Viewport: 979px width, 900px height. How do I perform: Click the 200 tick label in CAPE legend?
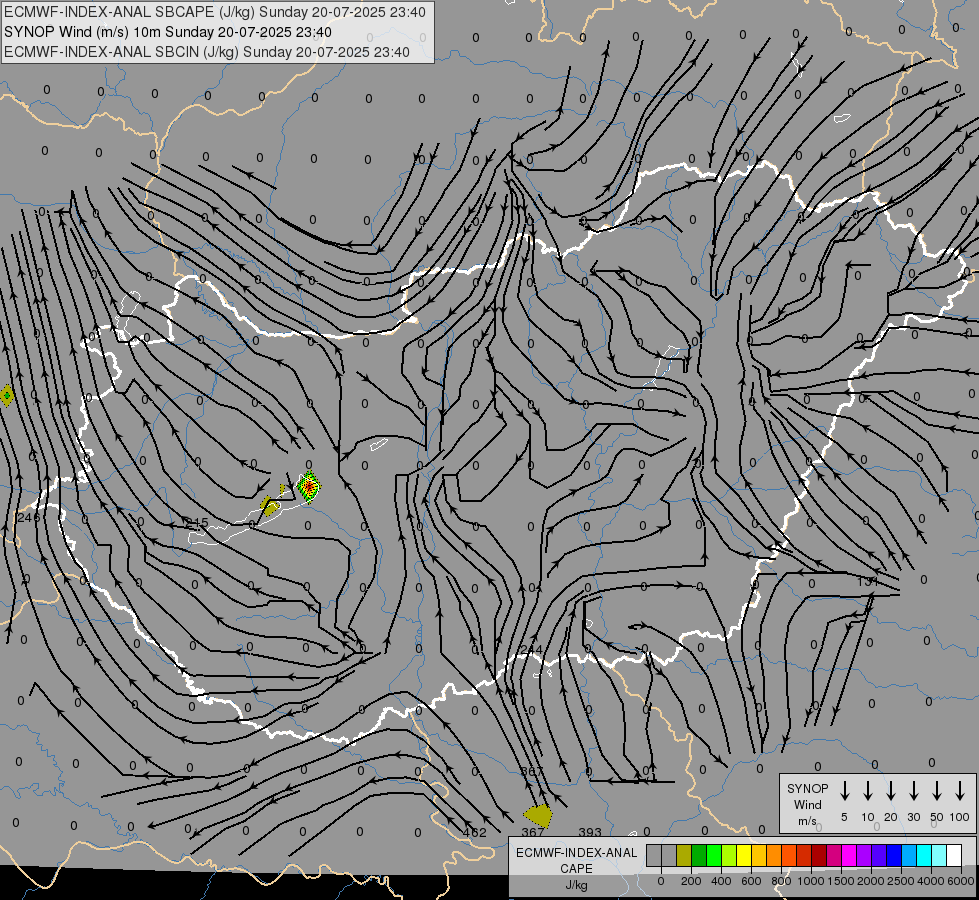point(691,881)
